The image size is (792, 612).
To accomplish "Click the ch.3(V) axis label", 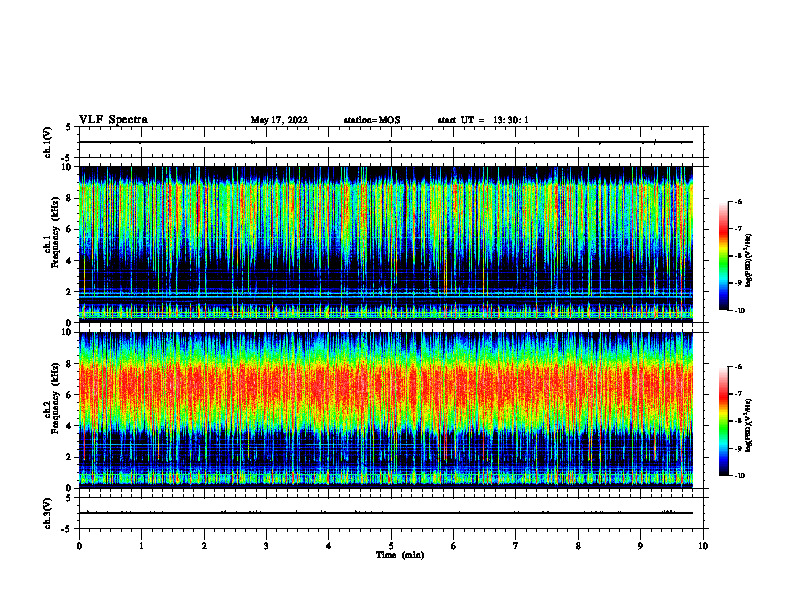I will pos(47,513).
